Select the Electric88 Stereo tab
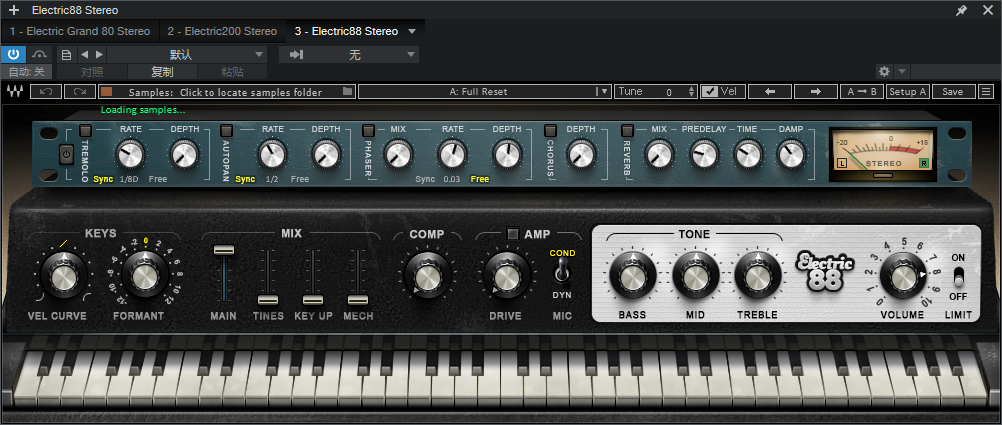 (x=346, y=31)
